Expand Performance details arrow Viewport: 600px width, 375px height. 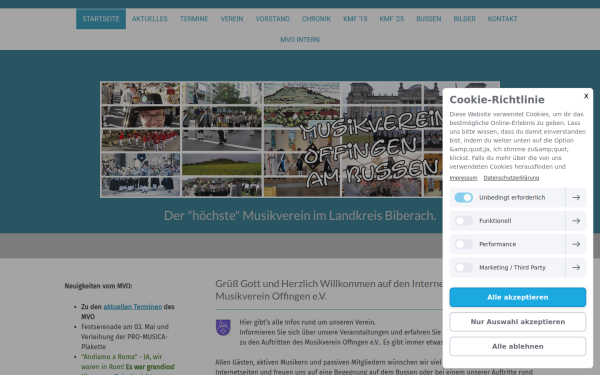[576, 244]
